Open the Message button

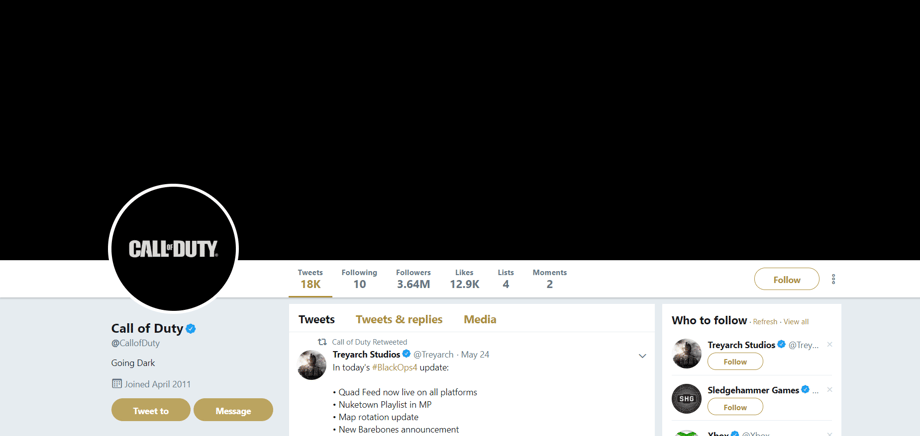tap(233, 410)
